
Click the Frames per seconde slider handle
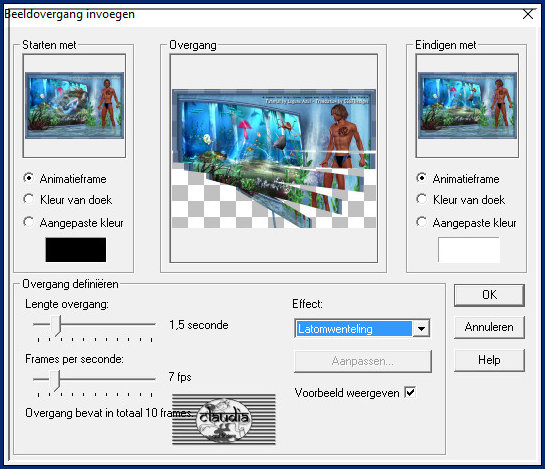click(55, 380)
